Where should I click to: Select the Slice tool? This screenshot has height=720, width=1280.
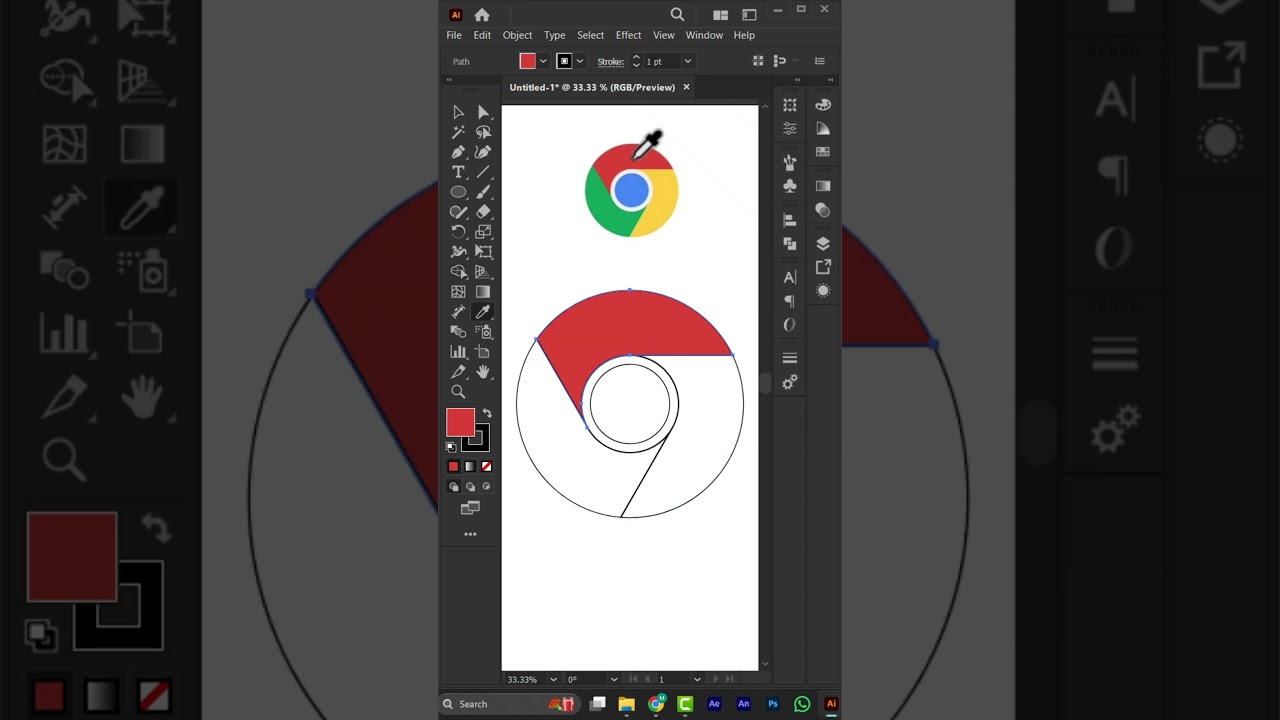point(458,372)
